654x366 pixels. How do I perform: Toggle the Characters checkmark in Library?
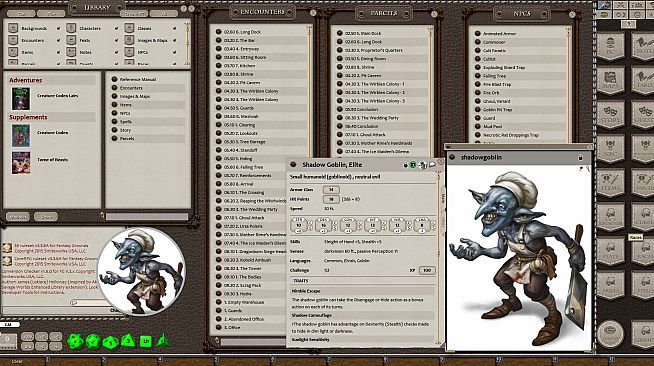click(x=116, y=28)
